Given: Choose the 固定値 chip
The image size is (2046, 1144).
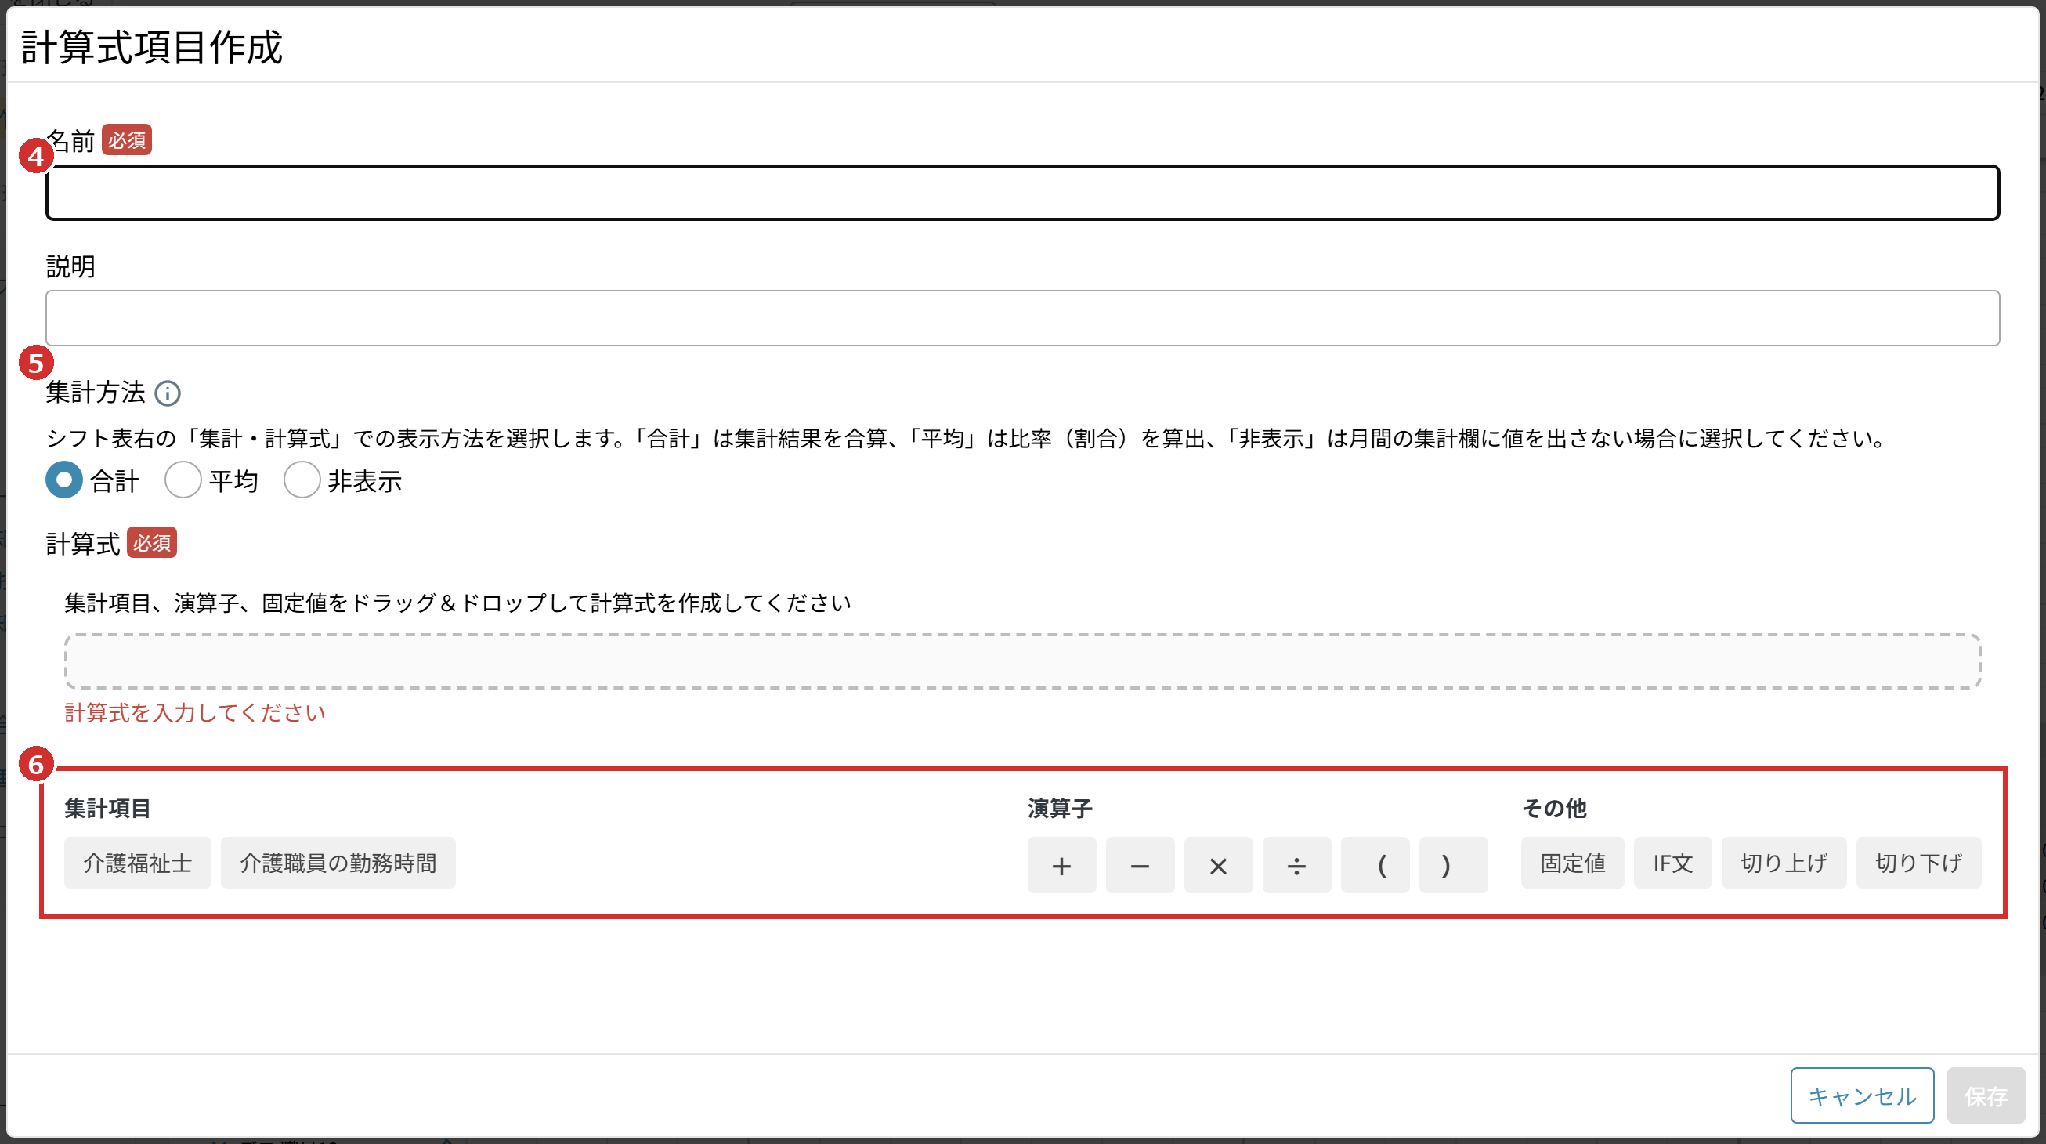Looking at the screenshot, I should tap(1573, 863).
